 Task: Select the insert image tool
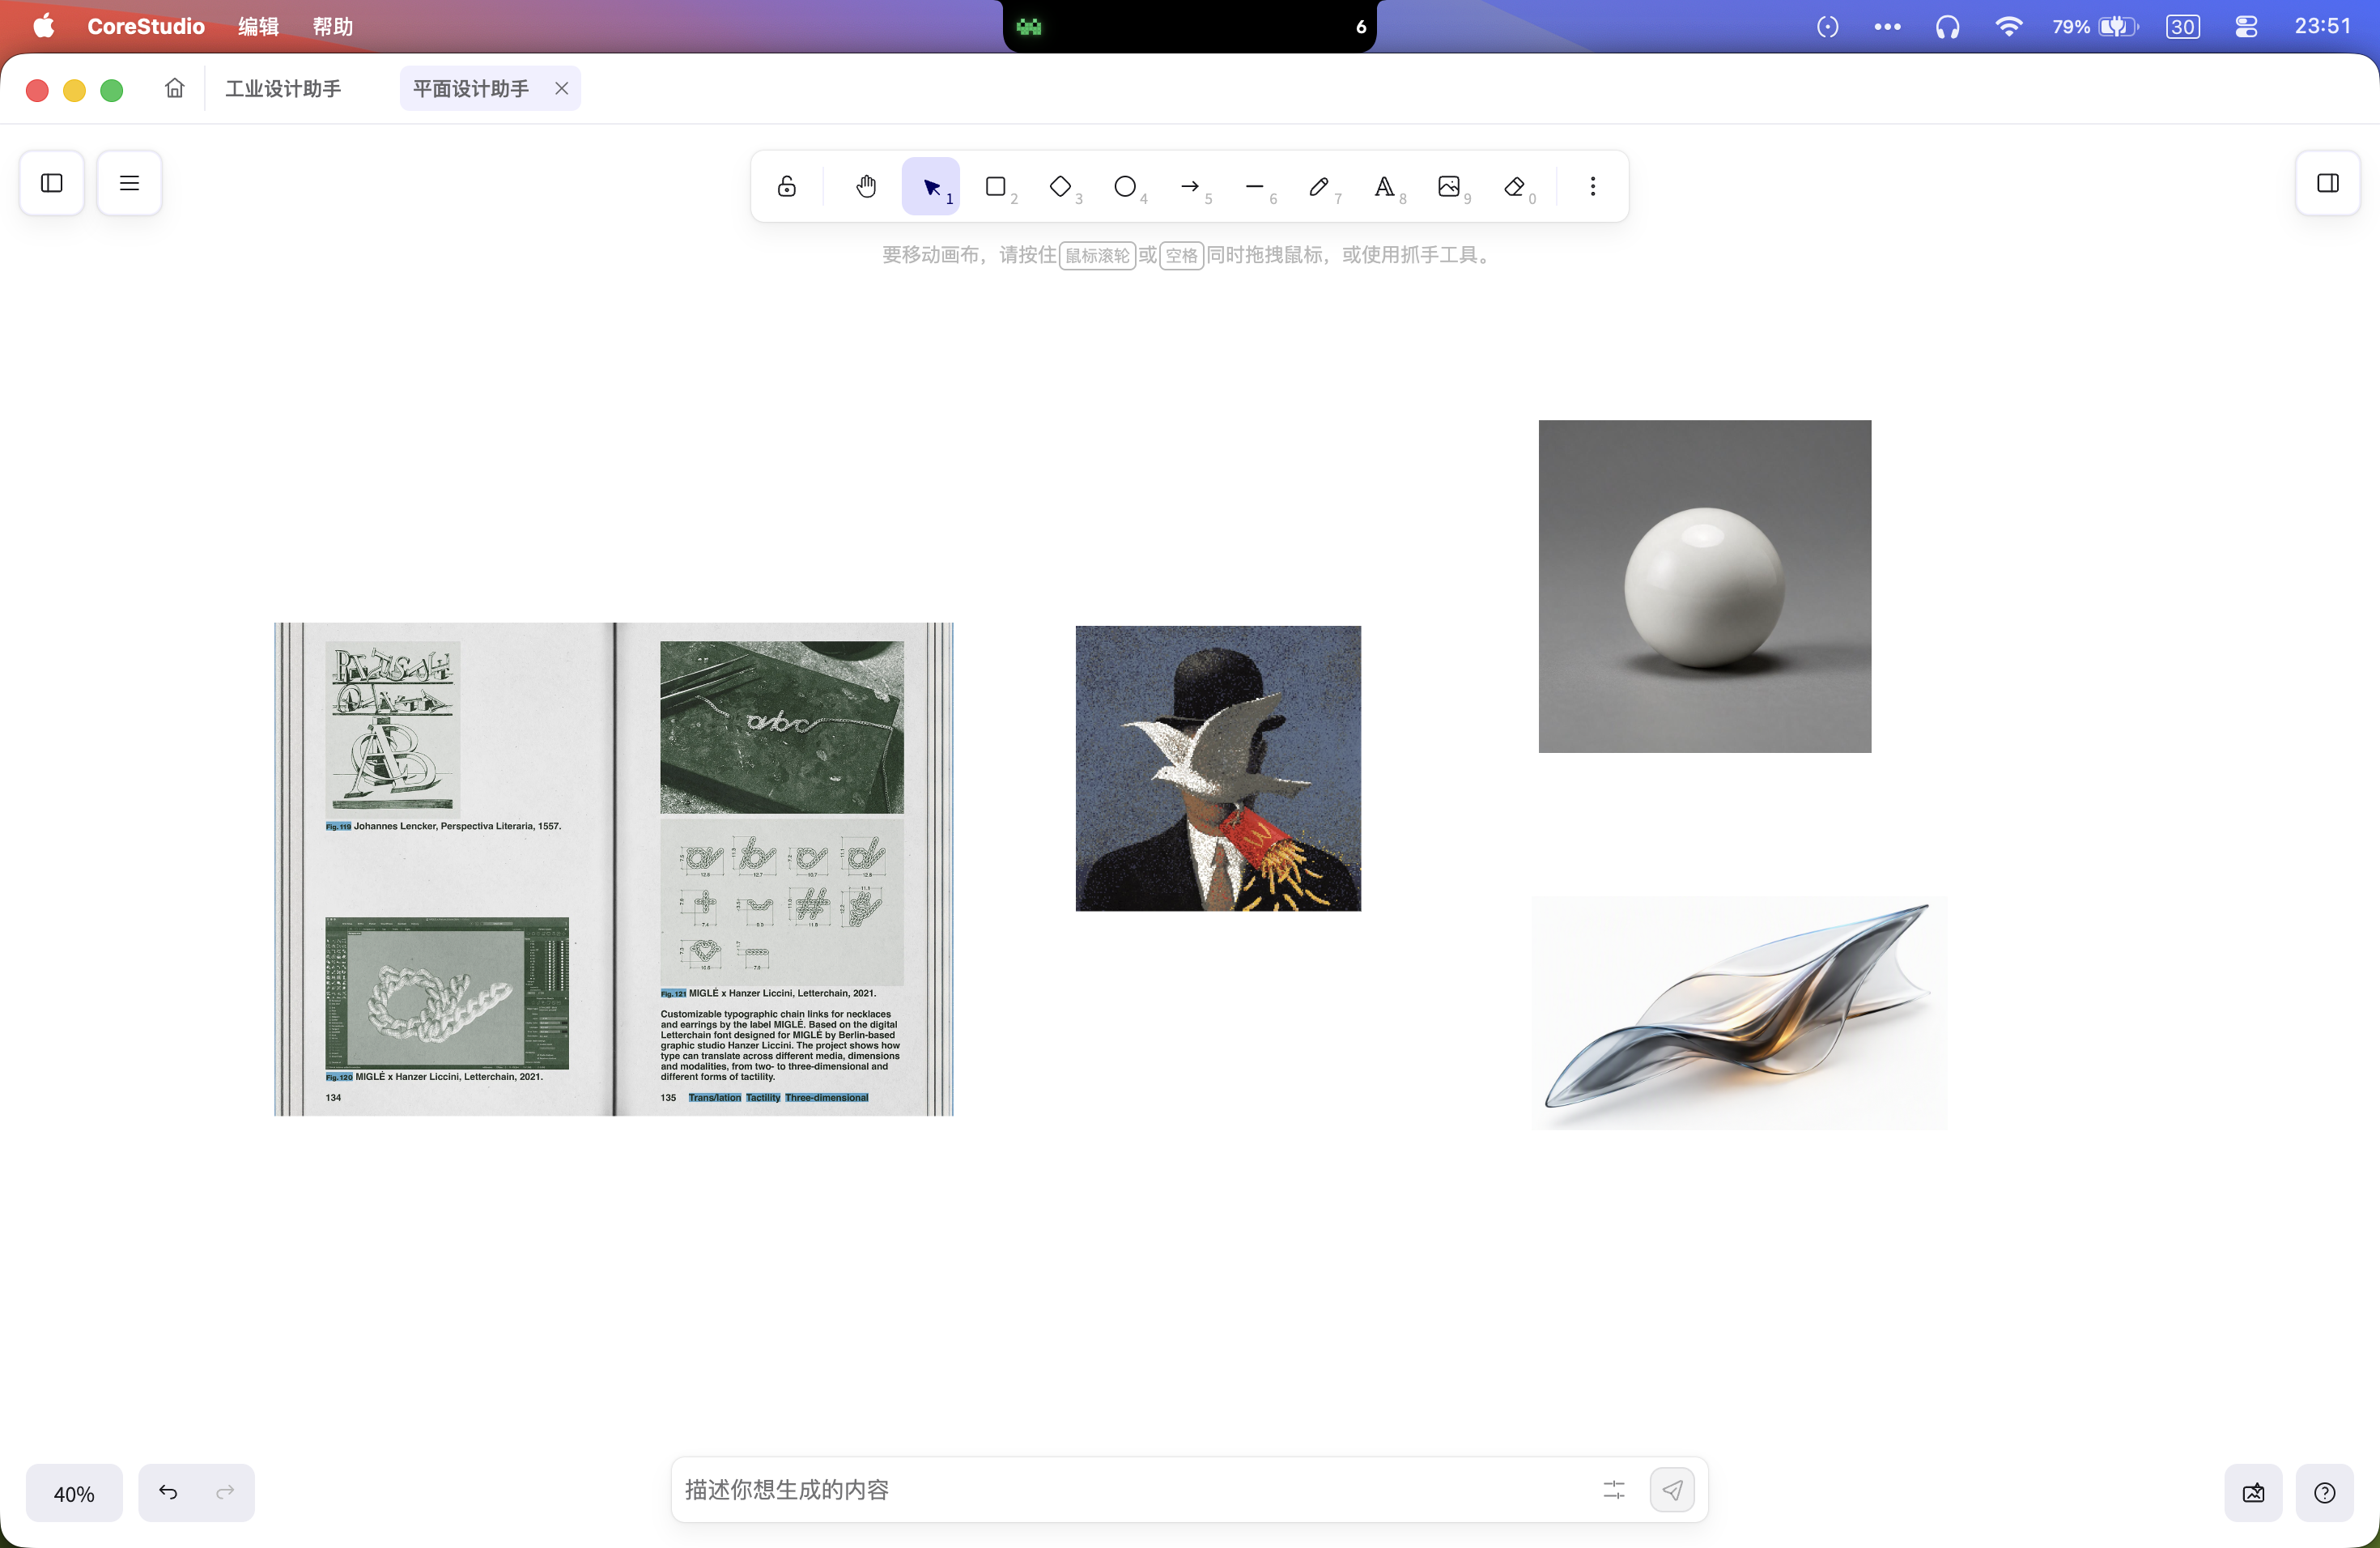(1450, 186)
